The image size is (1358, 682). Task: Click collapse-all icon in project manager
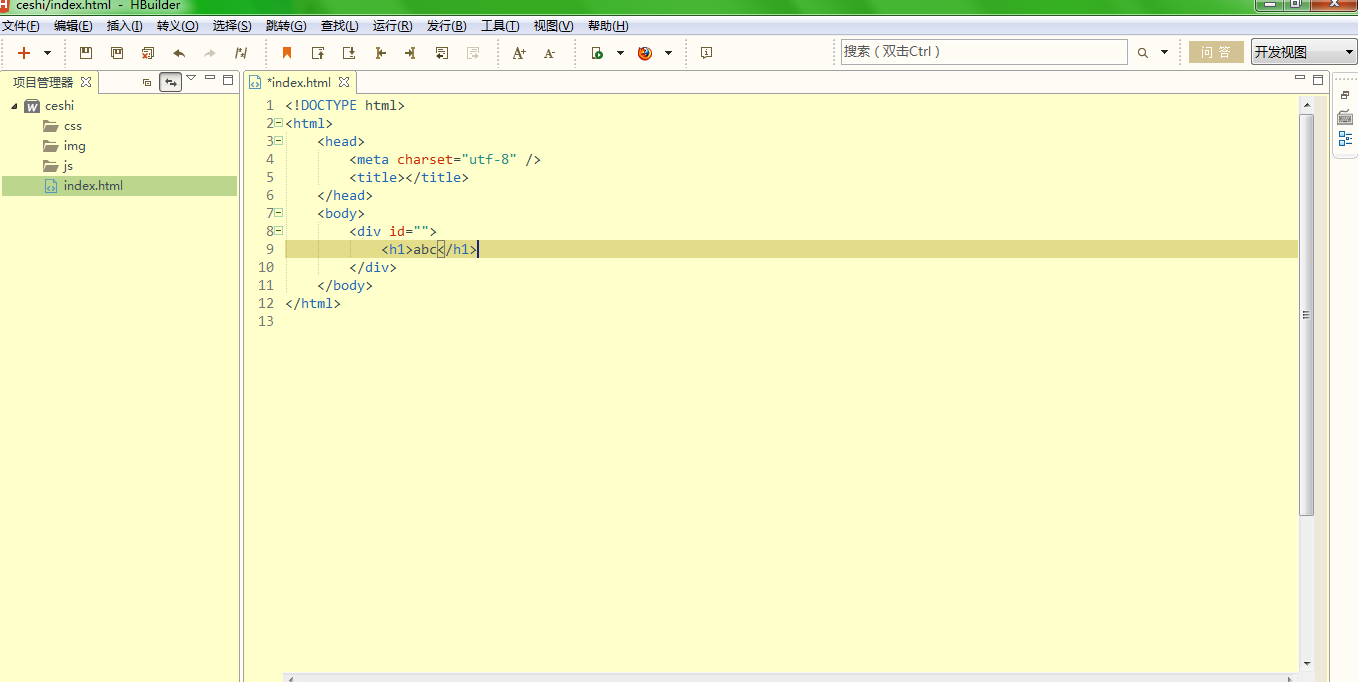(x=147, y=82)
